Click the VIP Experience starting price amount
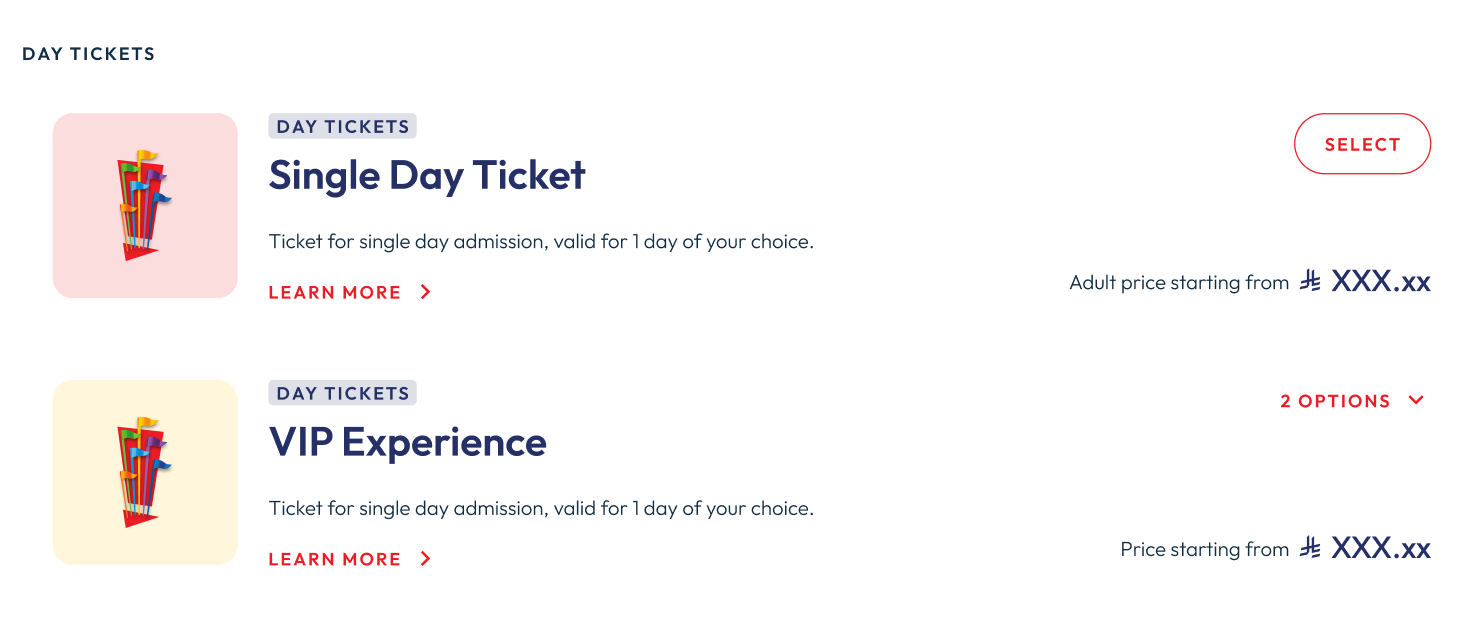This screenshot has height=640, width=1484. [1381, 549]
